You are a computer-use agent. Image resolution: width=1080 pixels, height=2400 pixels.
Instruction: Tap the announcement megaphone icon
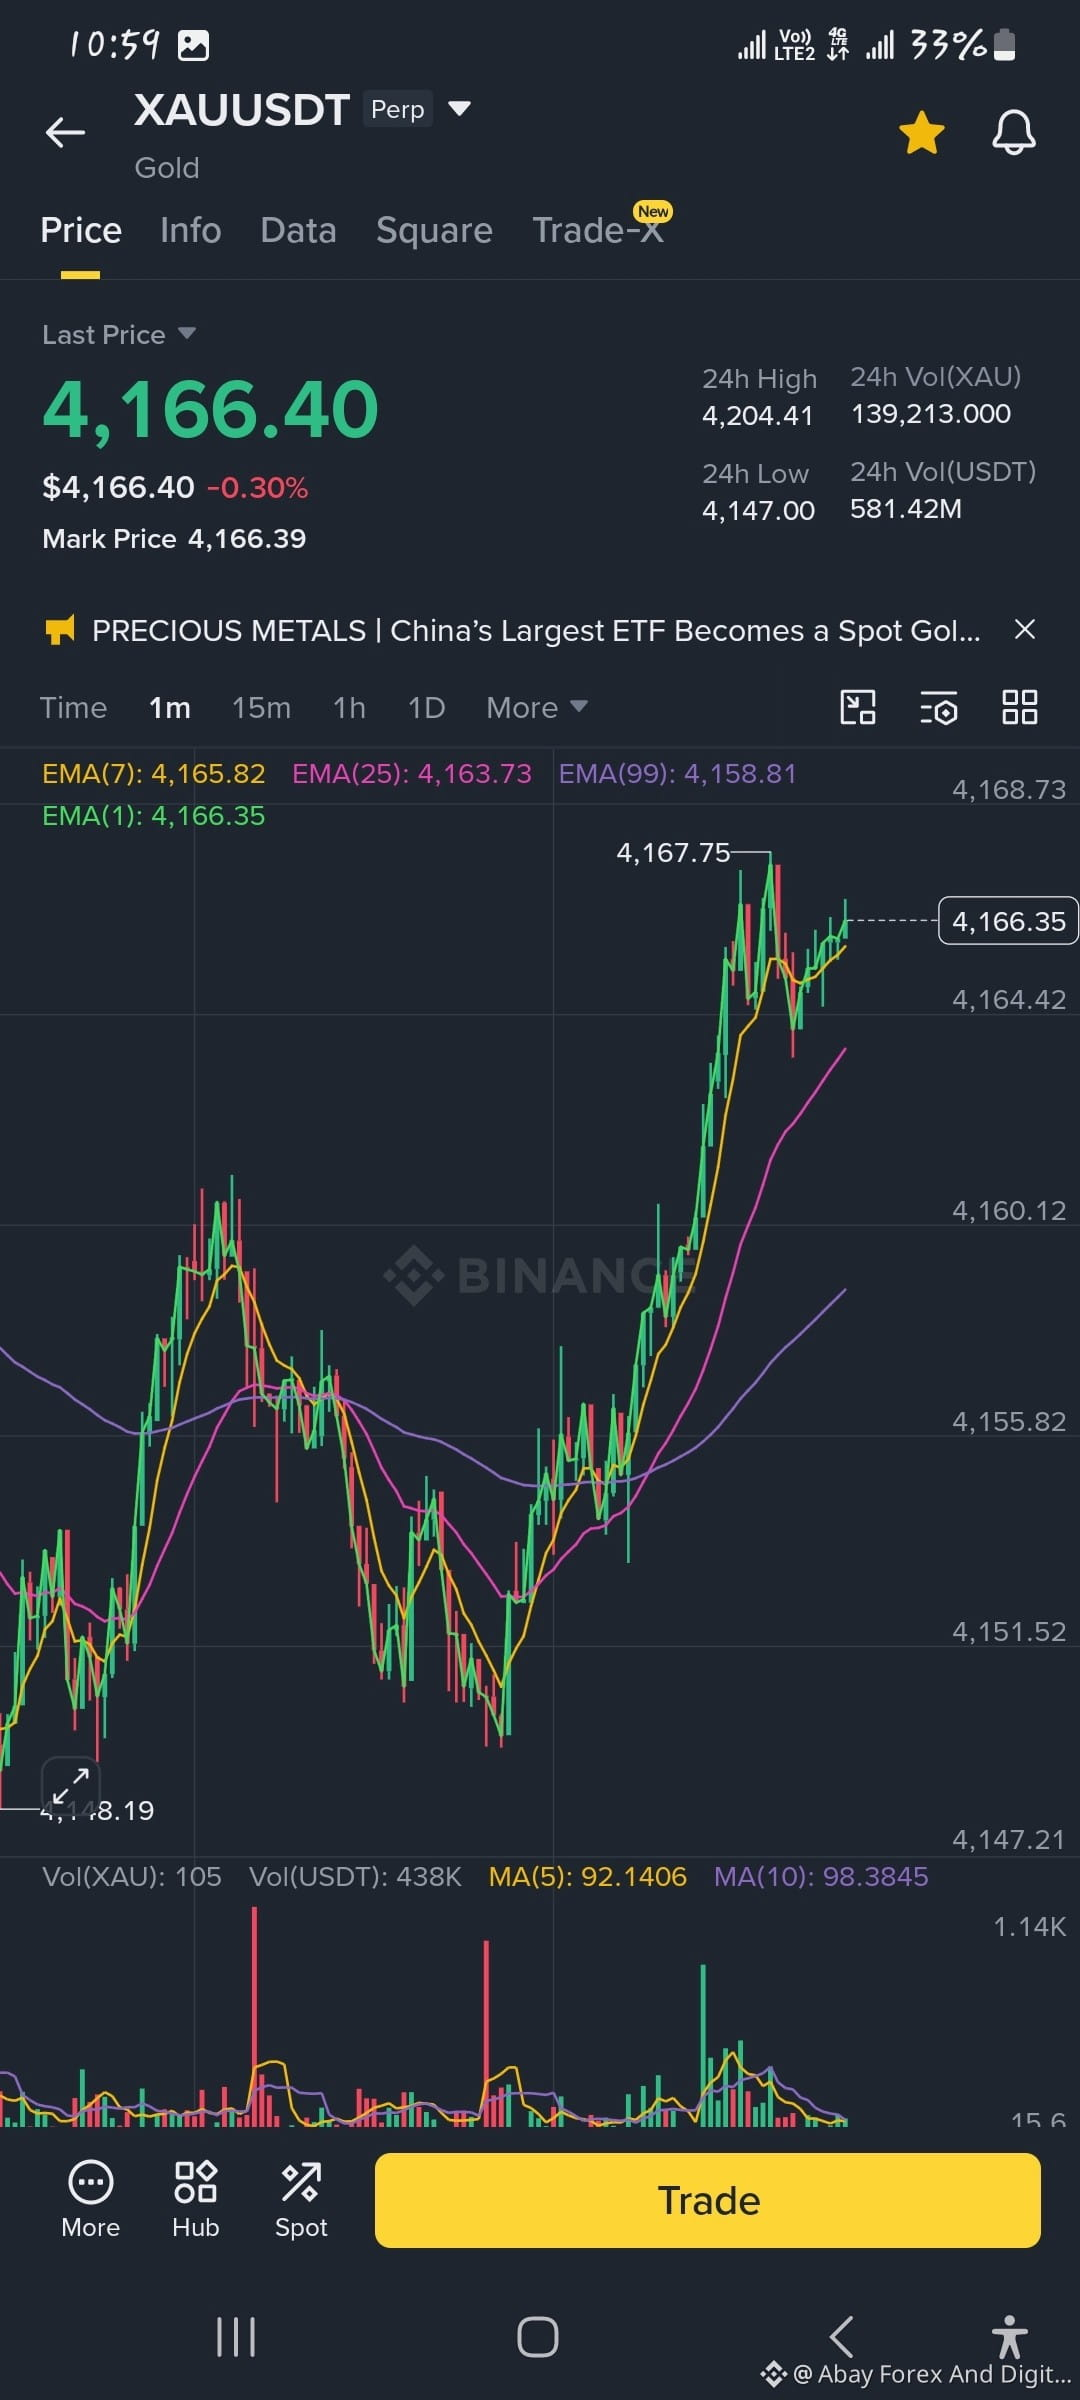point(60,630)
